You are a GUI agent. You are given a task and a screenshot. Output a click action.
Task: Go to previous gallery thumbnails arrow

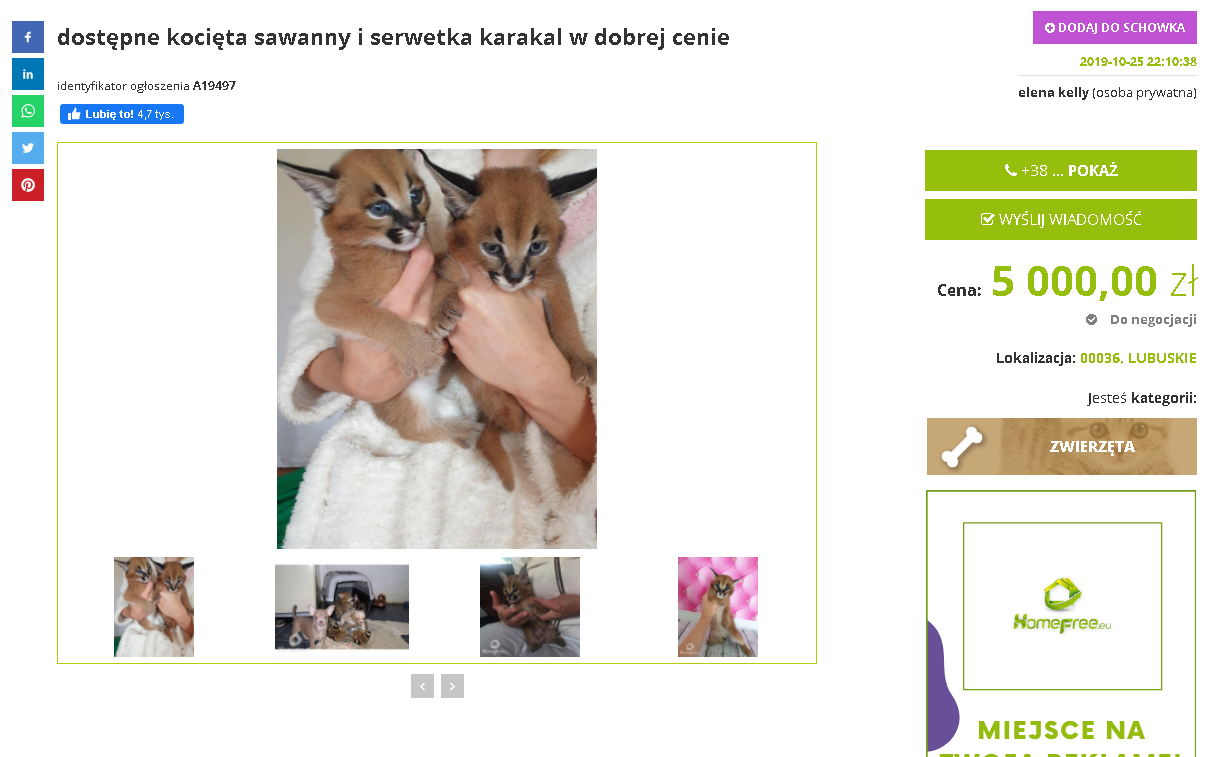422,686
